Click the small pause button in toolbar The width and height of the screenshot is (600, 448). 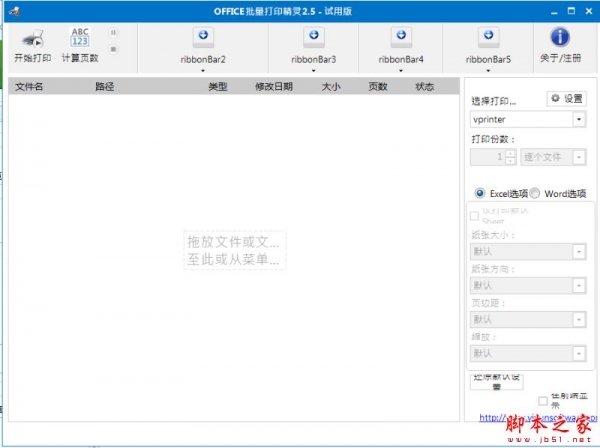(113, 33)
